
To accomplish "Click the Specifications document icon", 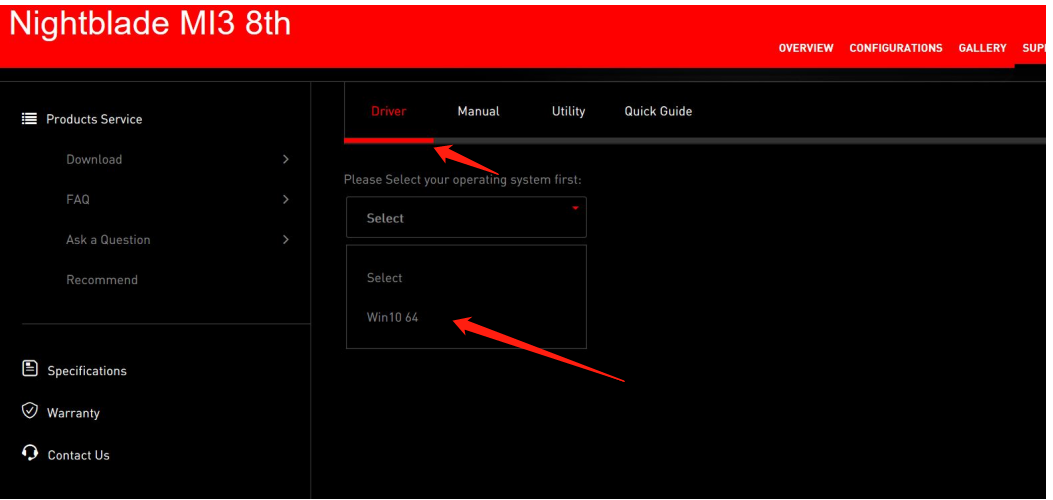I will [29, 369].
